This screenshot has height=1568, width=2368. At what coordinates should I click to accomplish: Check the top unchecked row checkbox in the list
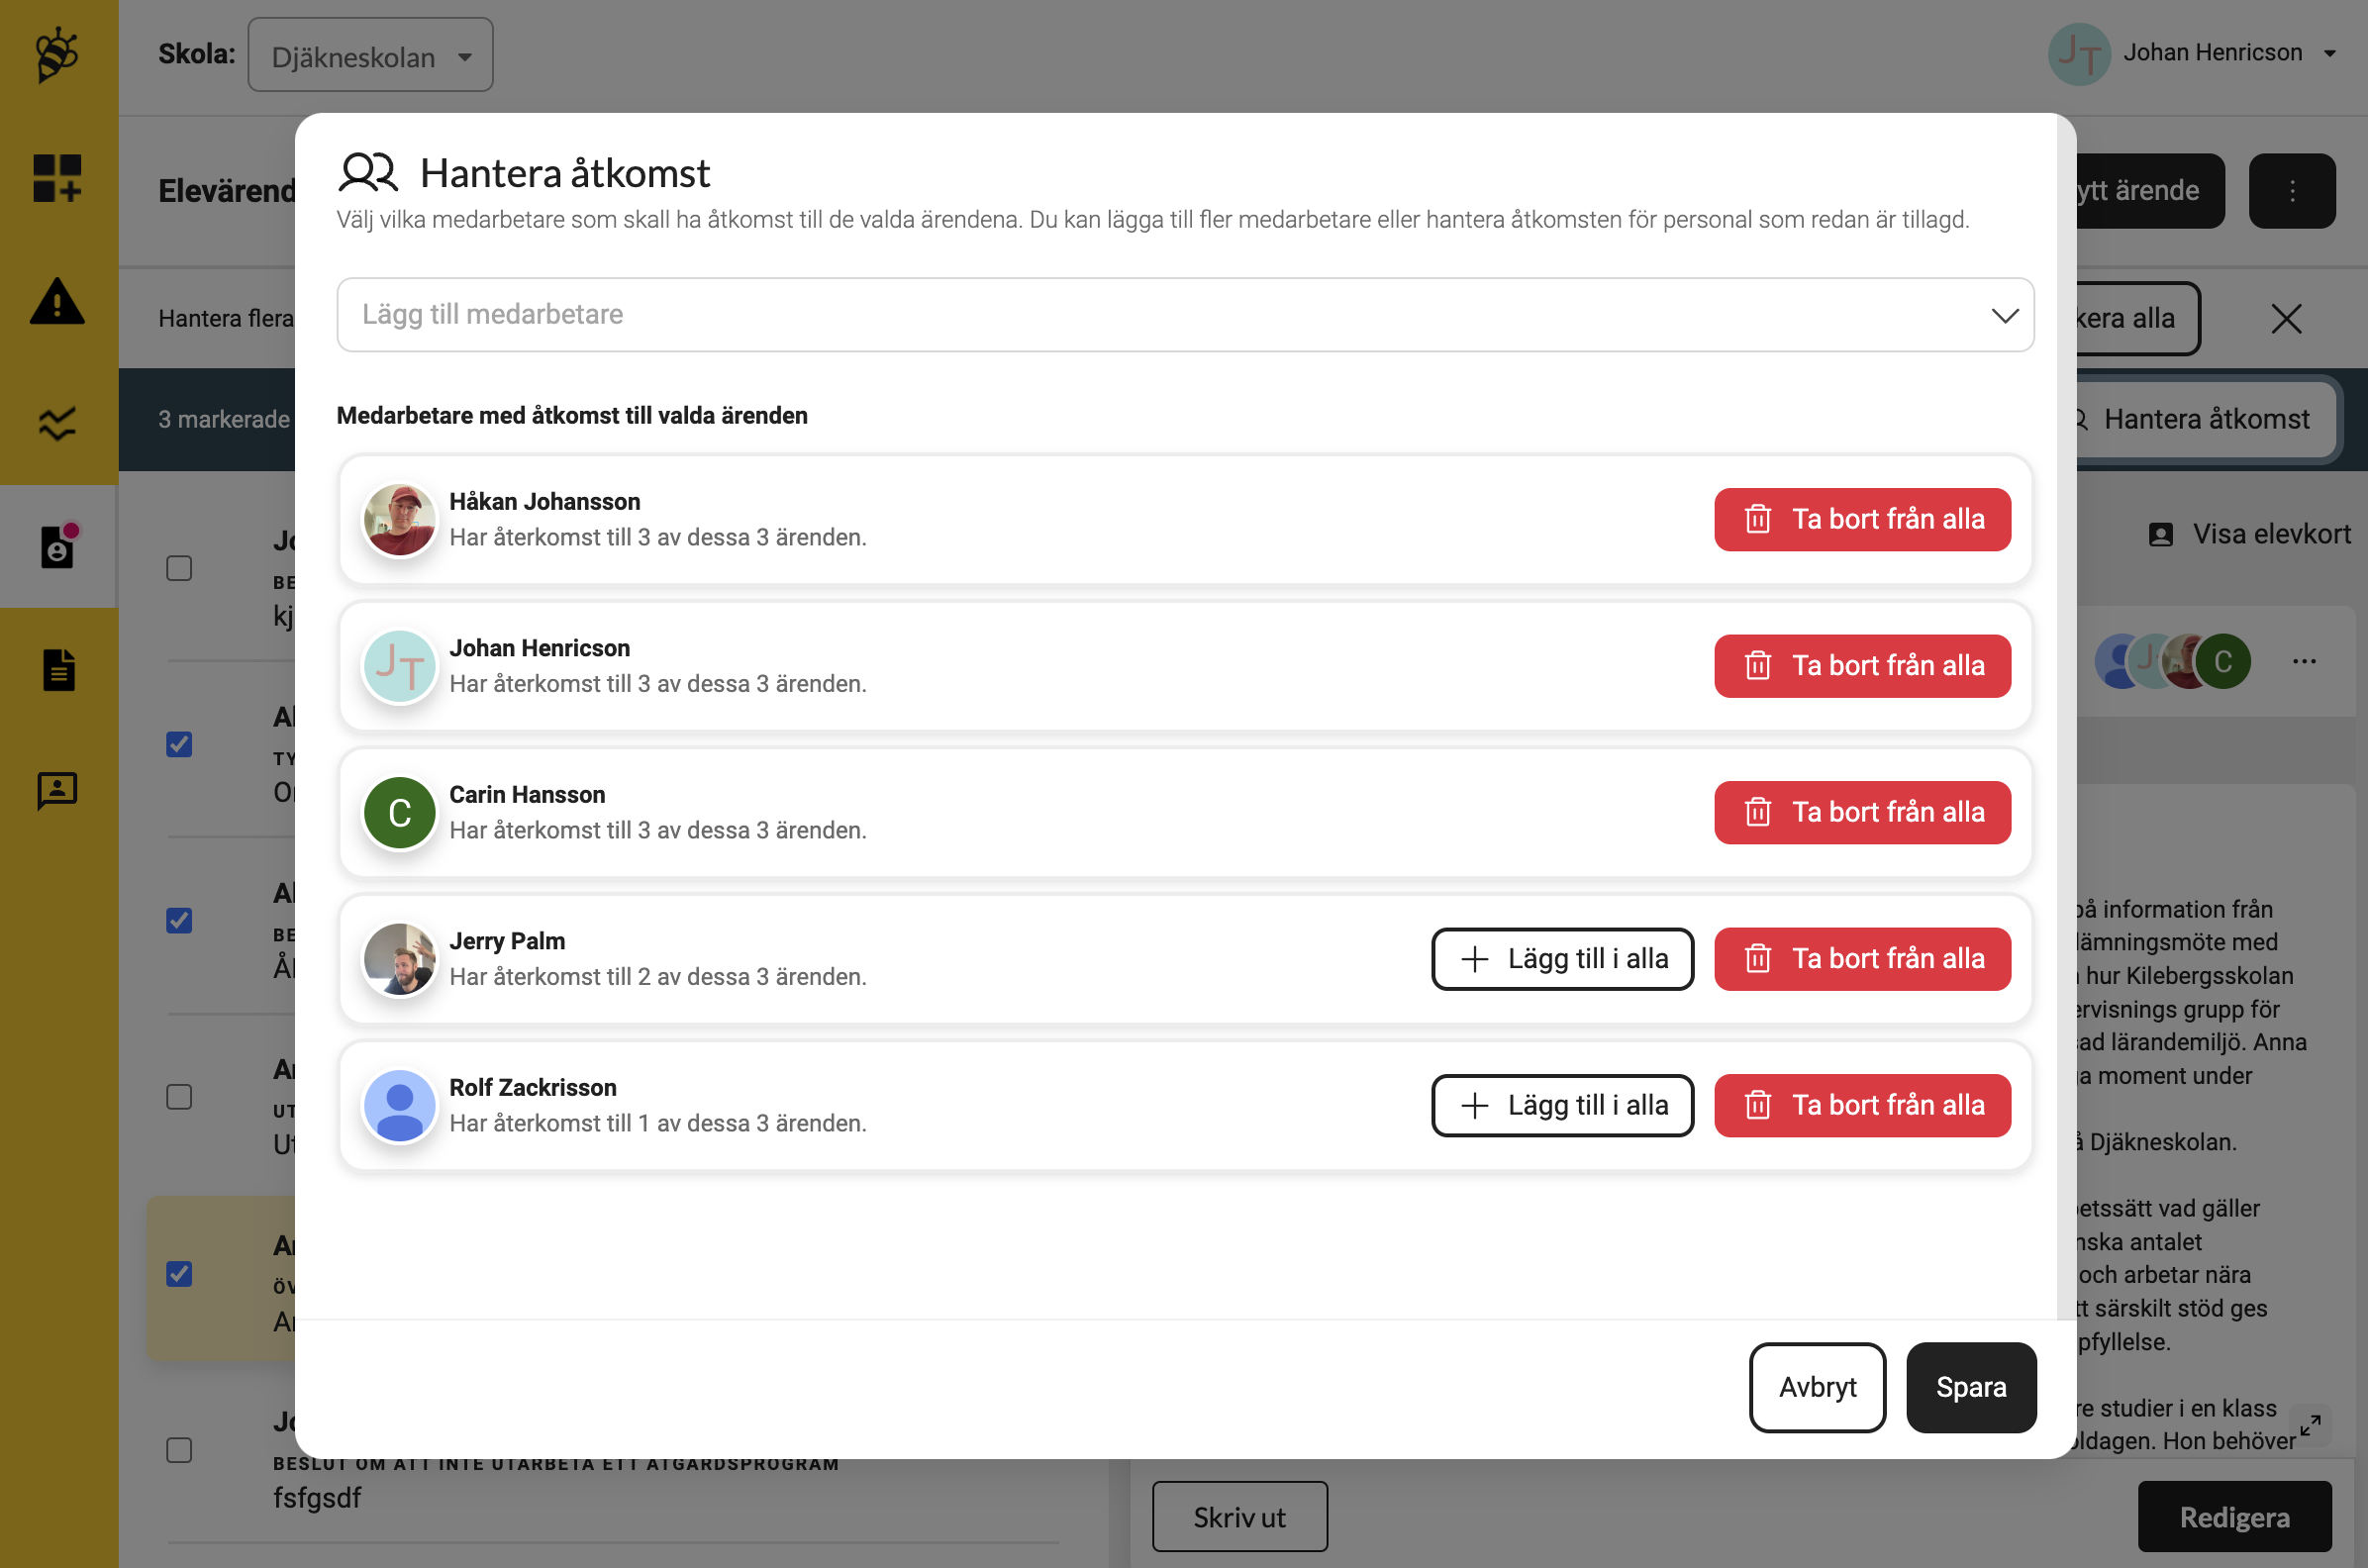[179, 568]
